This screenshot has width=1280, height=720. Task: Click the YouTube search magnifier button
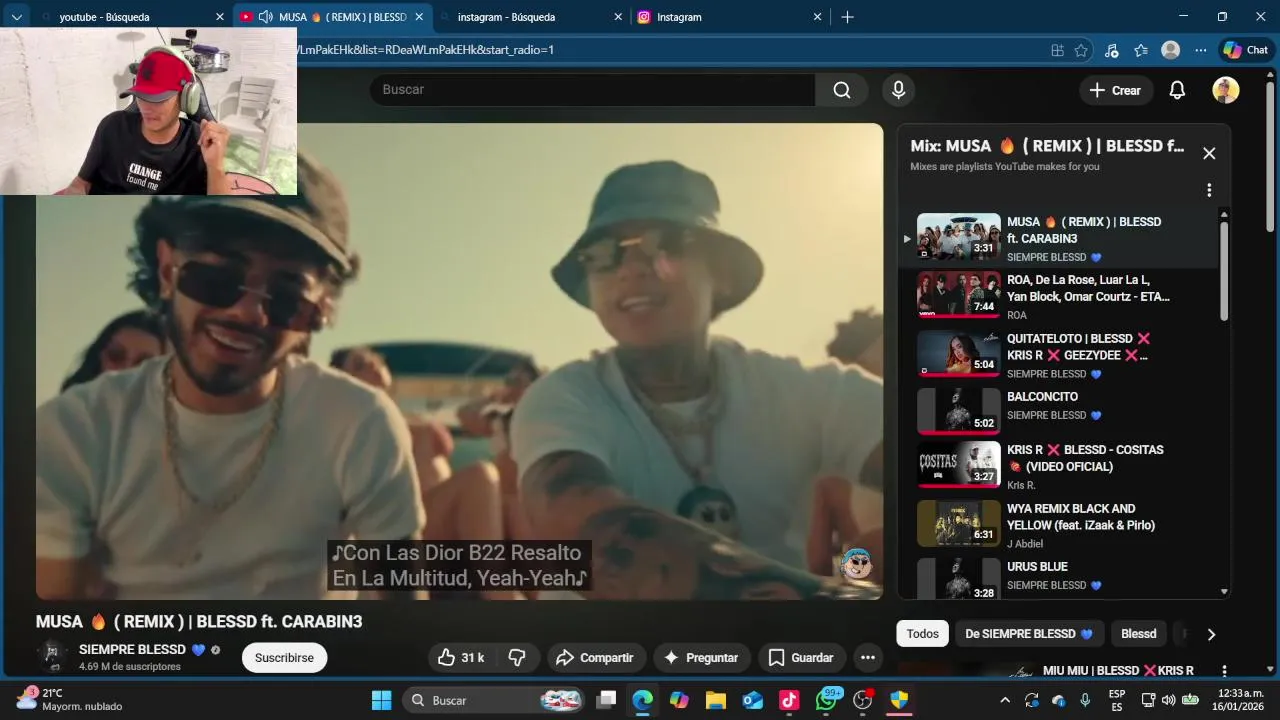tap(841, 90)
